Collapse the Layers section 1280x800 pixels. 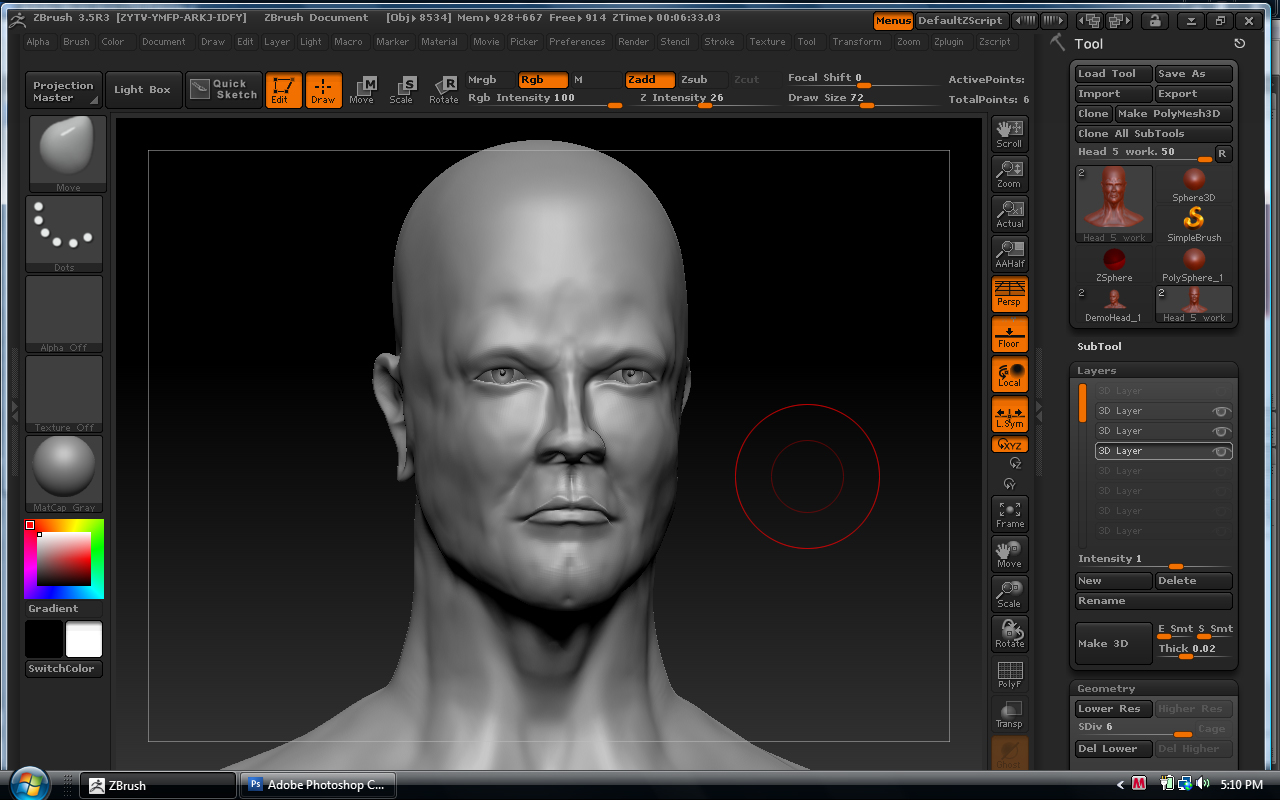pyautogui.click(x=1096, y=371)
